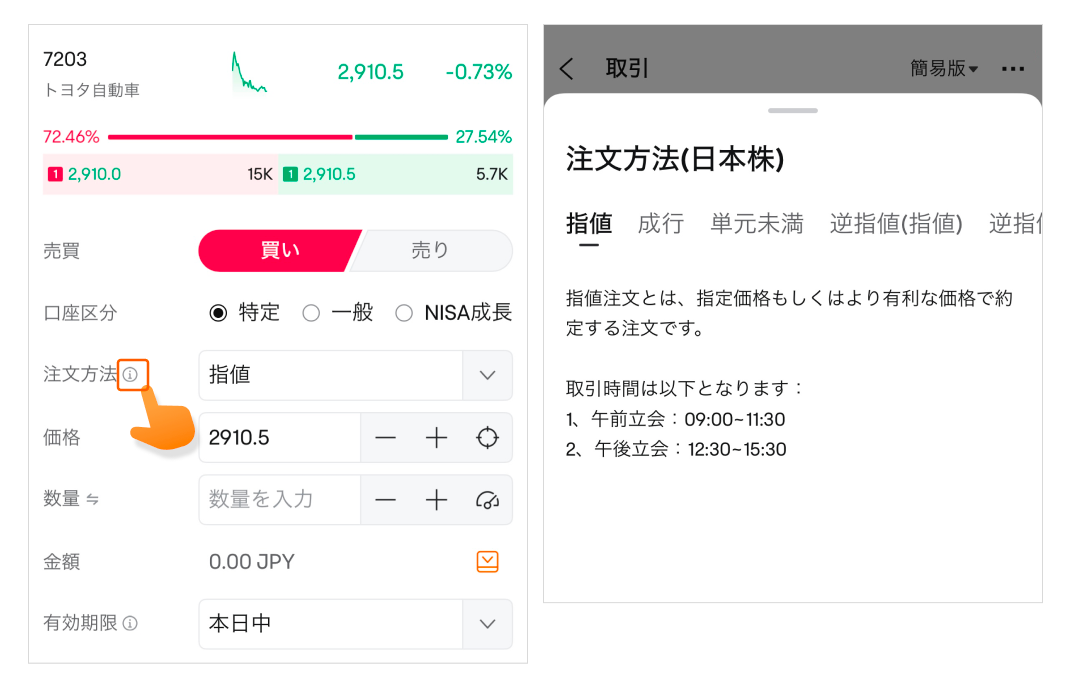Viewport: 1071px width, 688px height.
Task: Open the three-dot more options menu
Action: 1013,69
